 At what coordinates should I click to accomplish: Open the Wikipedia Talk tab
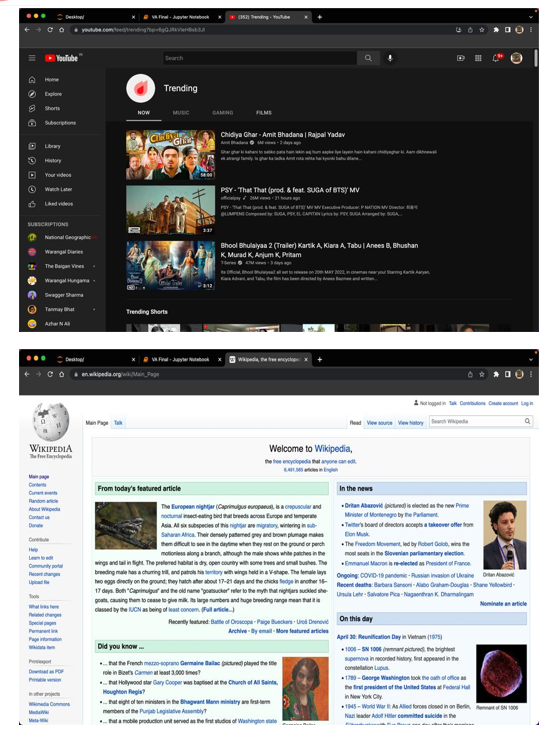click(118, 423)
